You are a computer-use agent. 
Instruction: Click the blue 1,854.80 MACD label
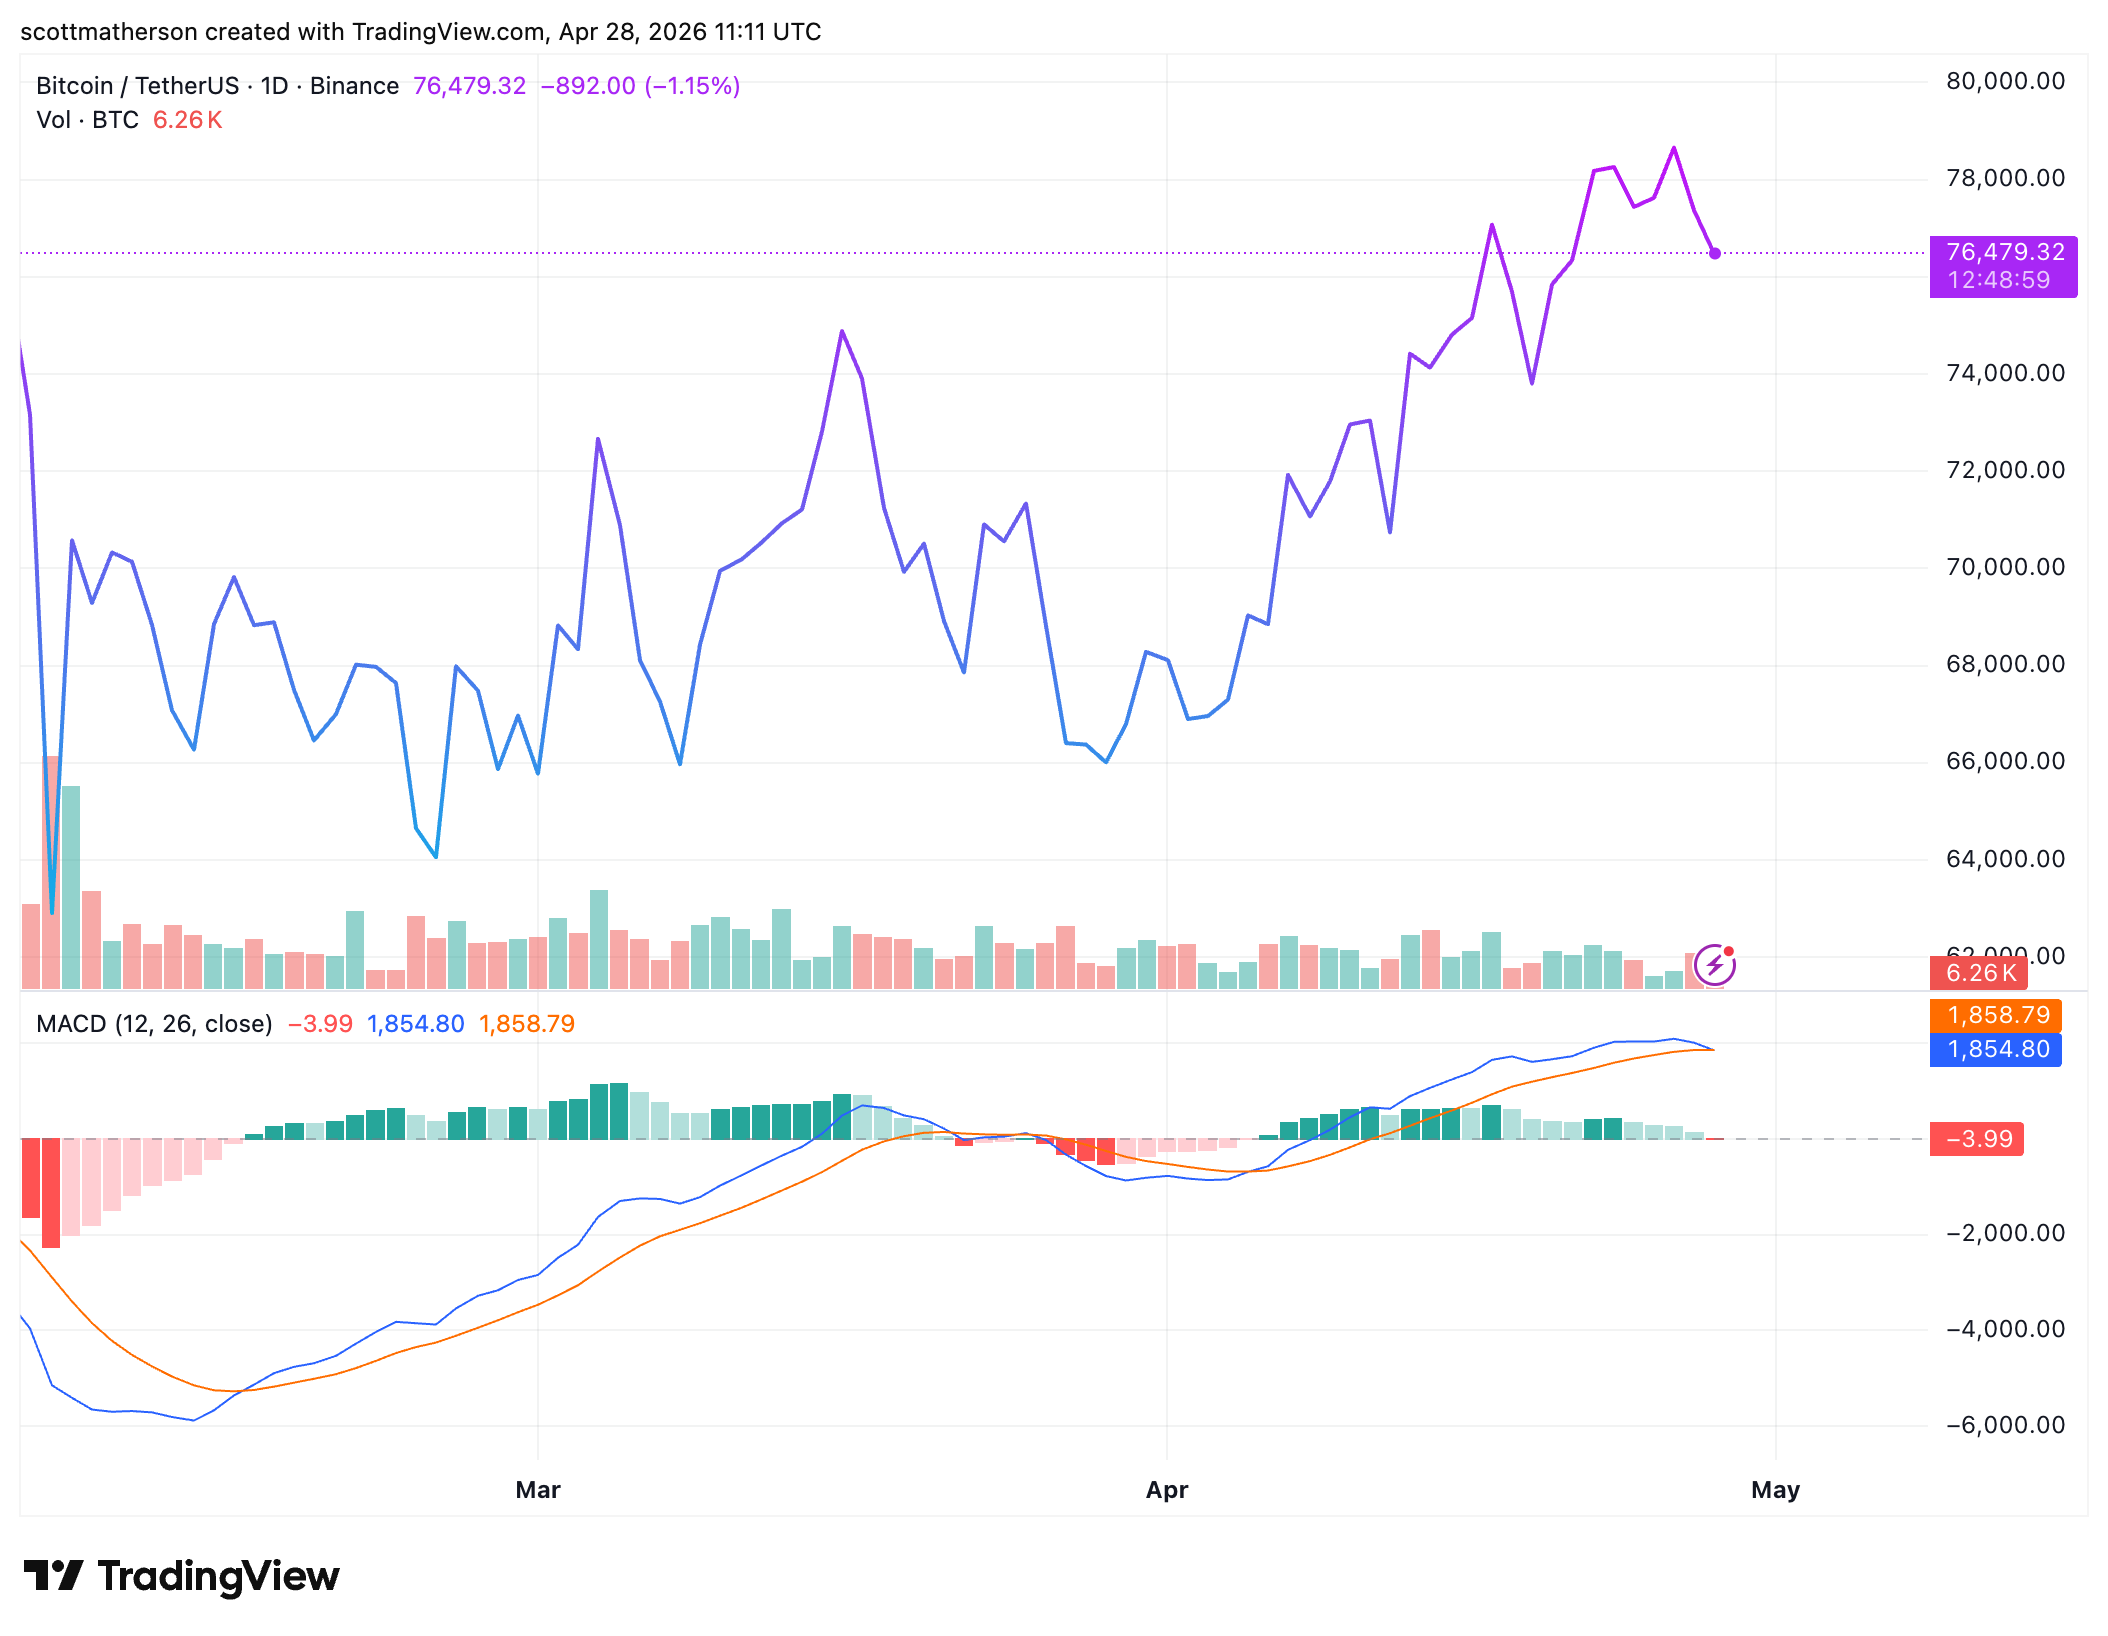coord(1996,1050)
